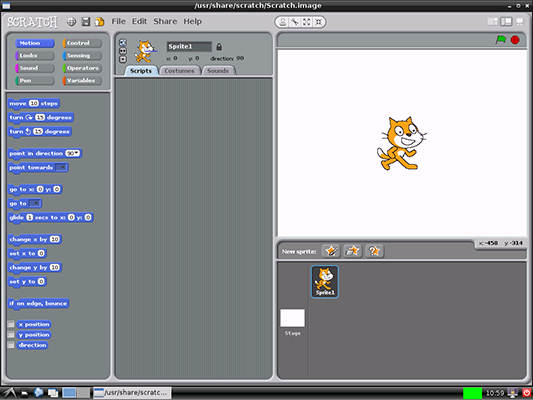The height and width of the screenshot is (400, 533).
Task: Switch to the Costumes tab
Action: 179,71
